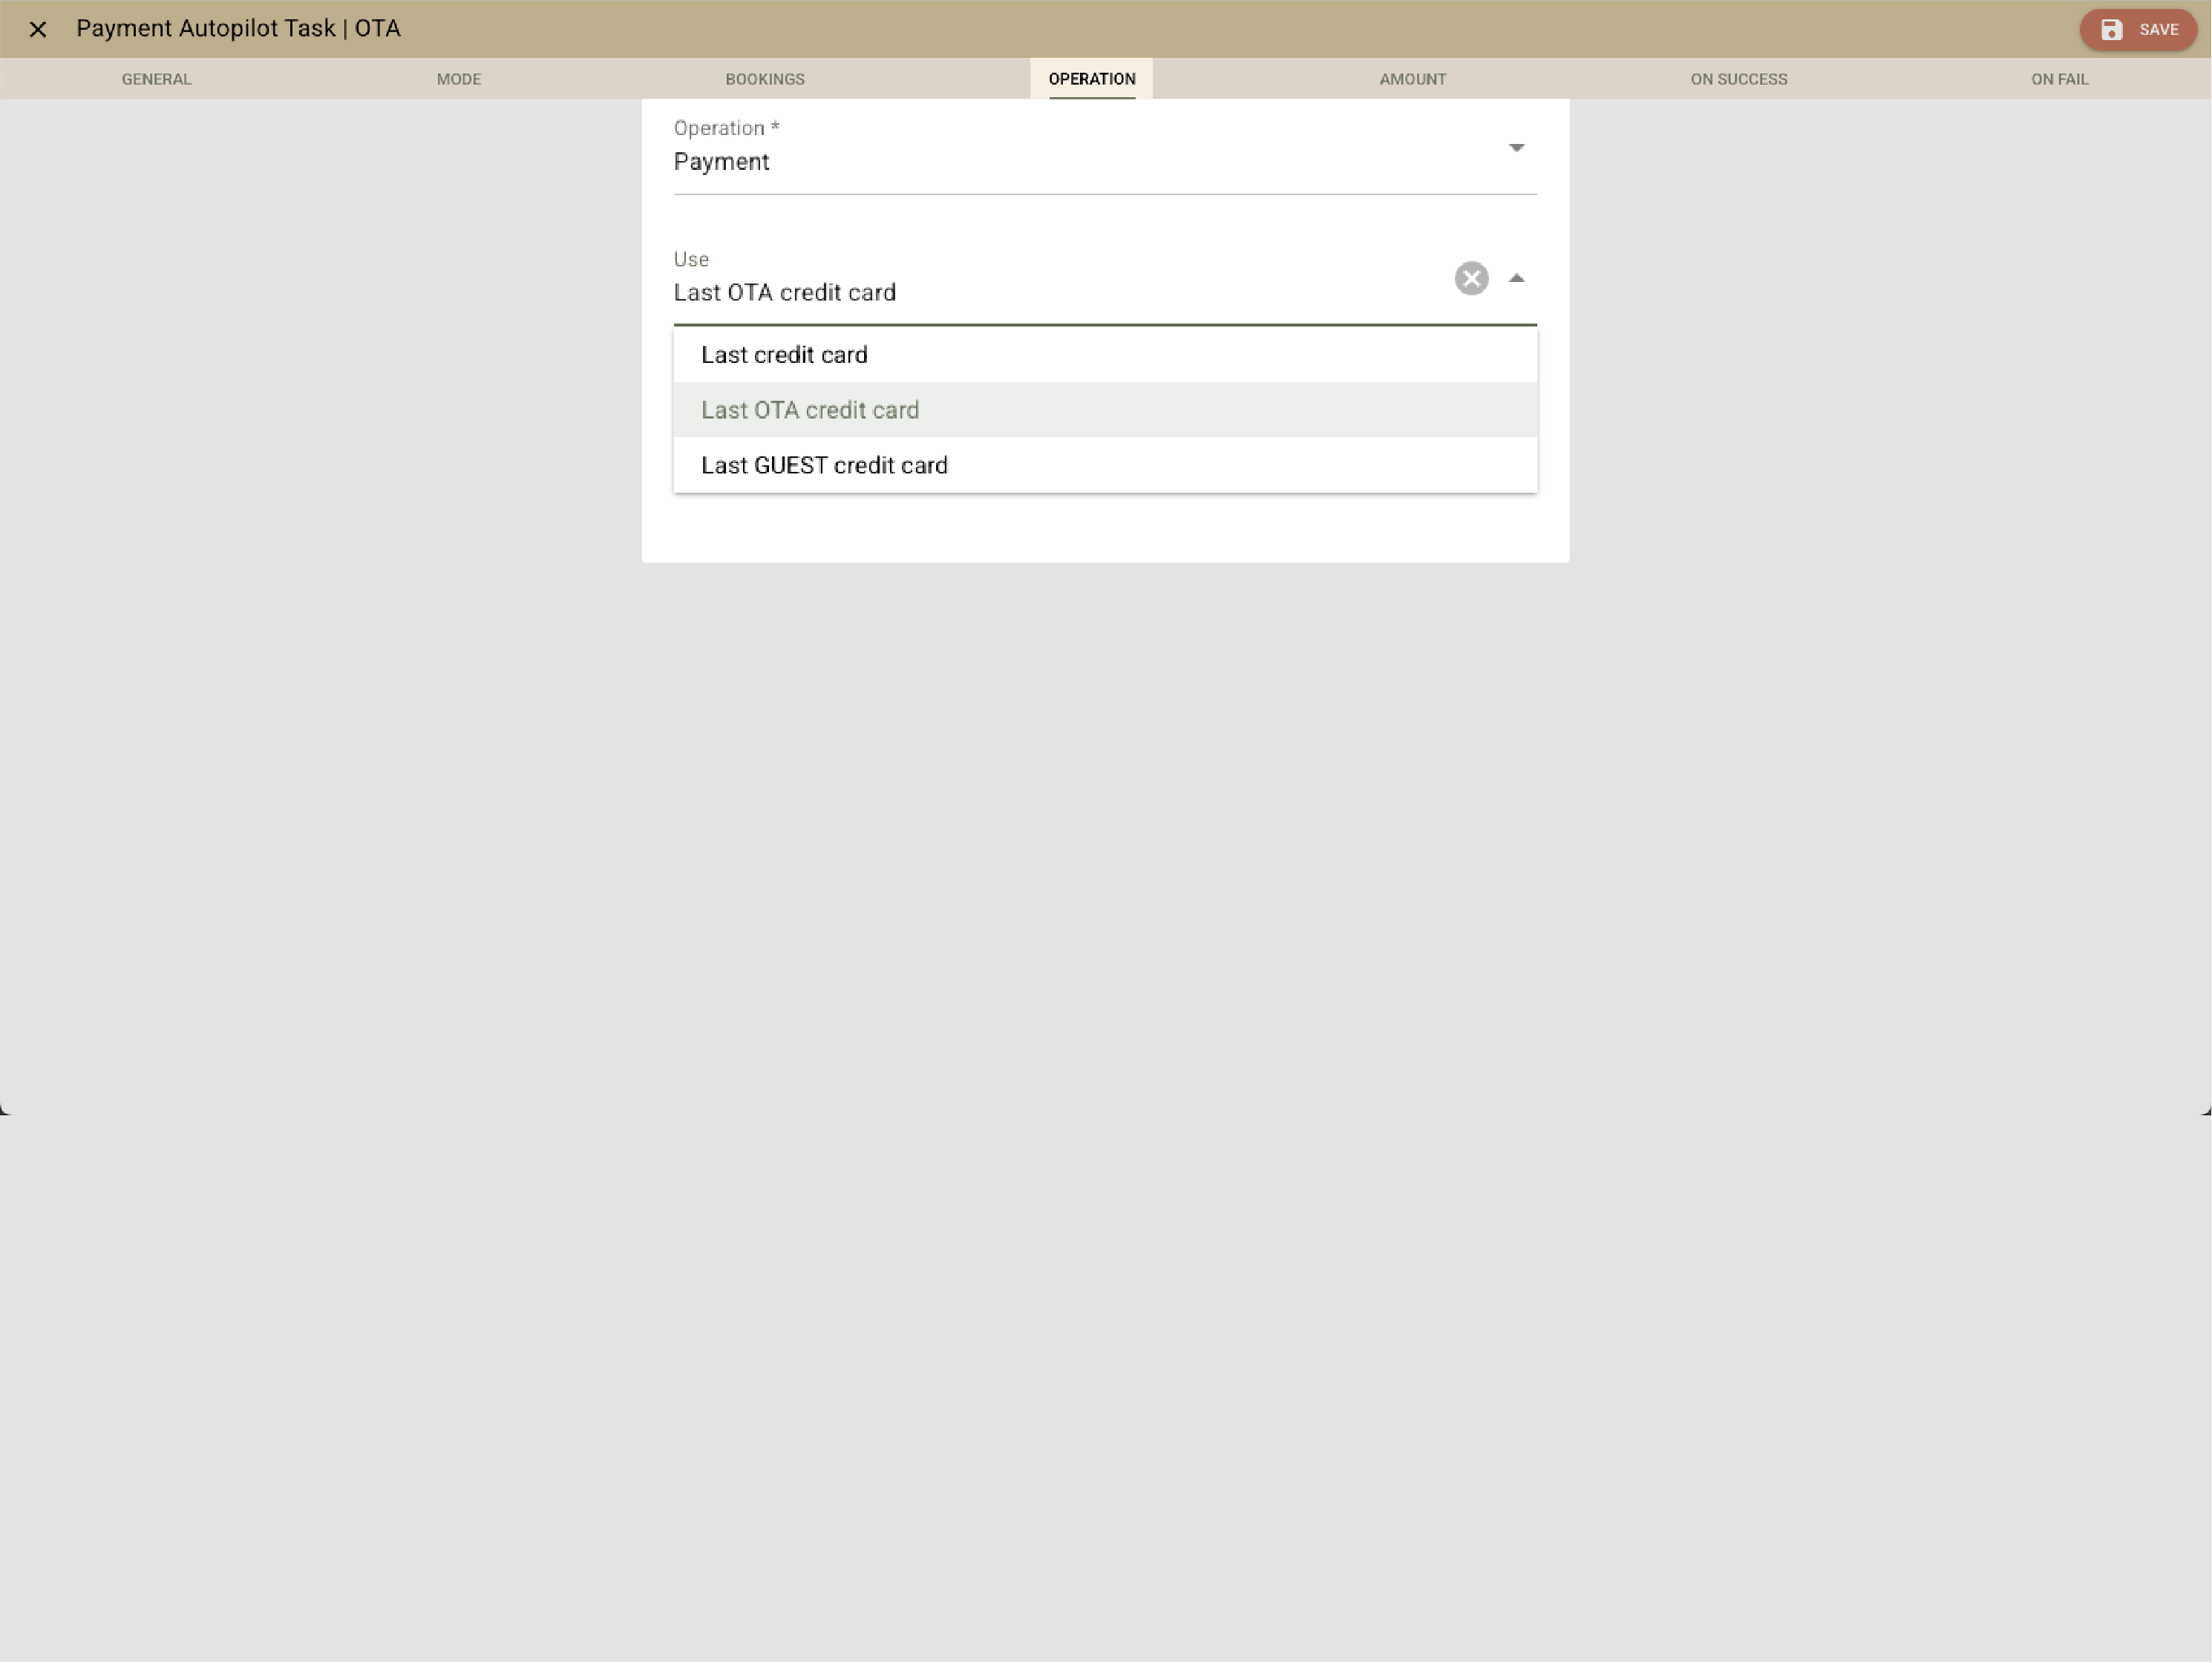Switch to the ON SUCCESS tab

[1738, 79]
